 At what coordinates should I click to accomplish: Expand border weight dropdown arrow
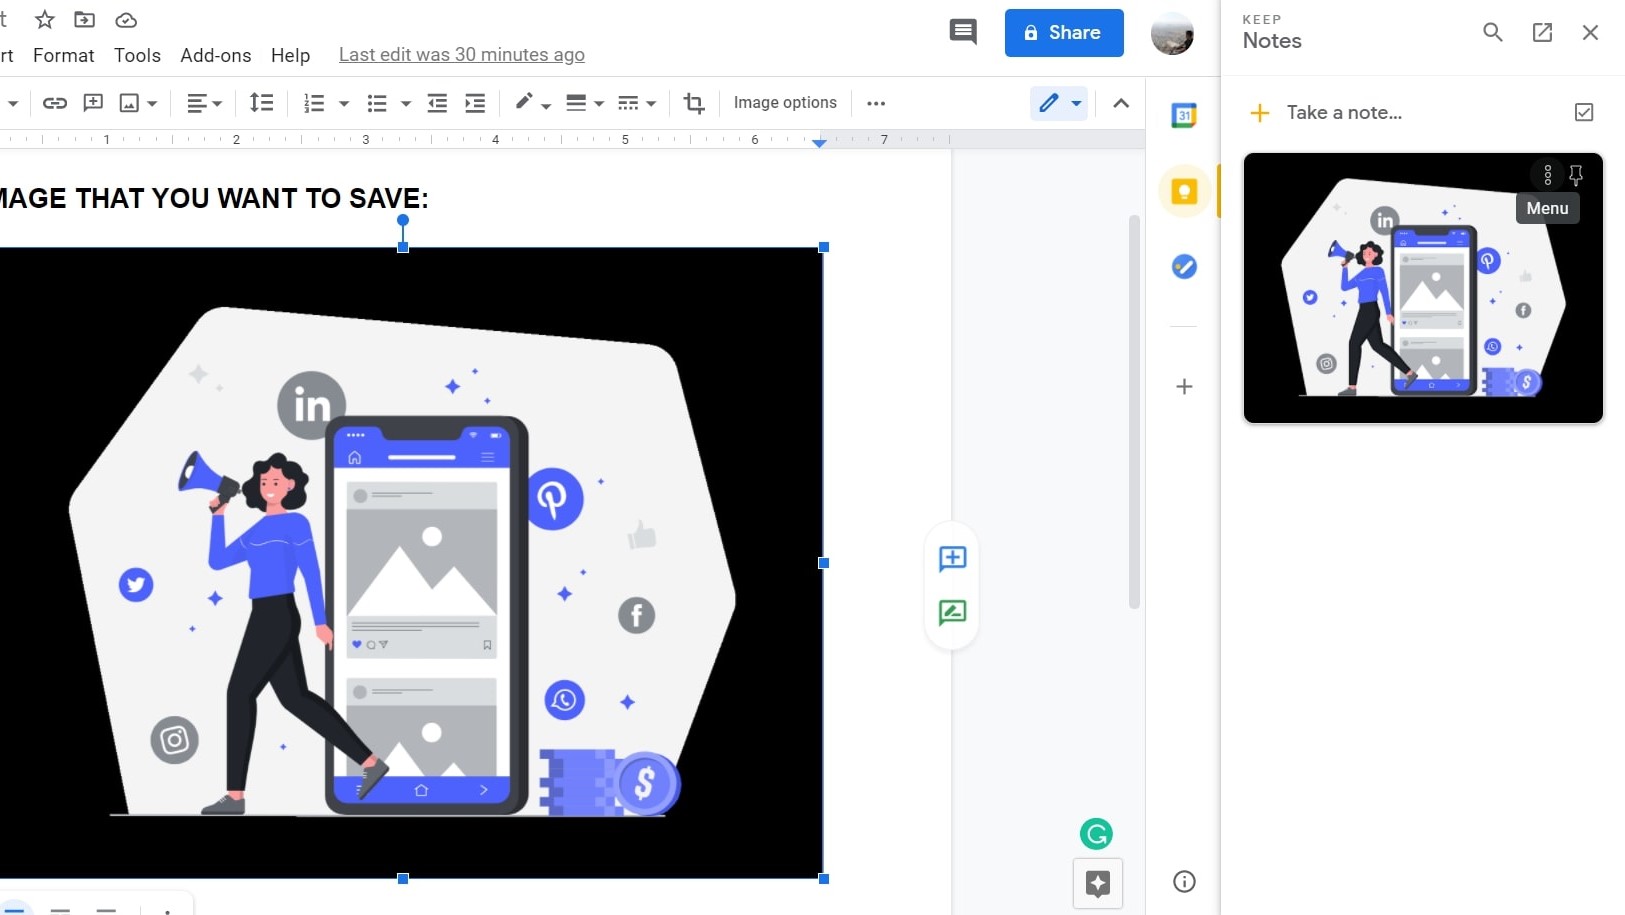tap(599, 103)
